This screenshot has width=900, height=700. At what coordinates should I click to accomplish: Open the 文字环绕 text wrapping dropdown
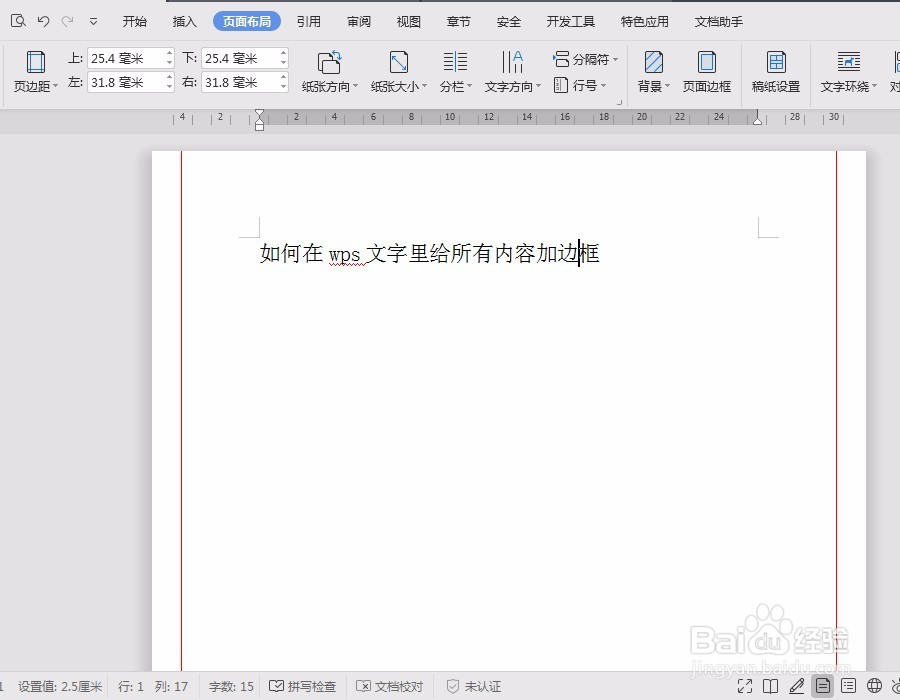(849, 71)
